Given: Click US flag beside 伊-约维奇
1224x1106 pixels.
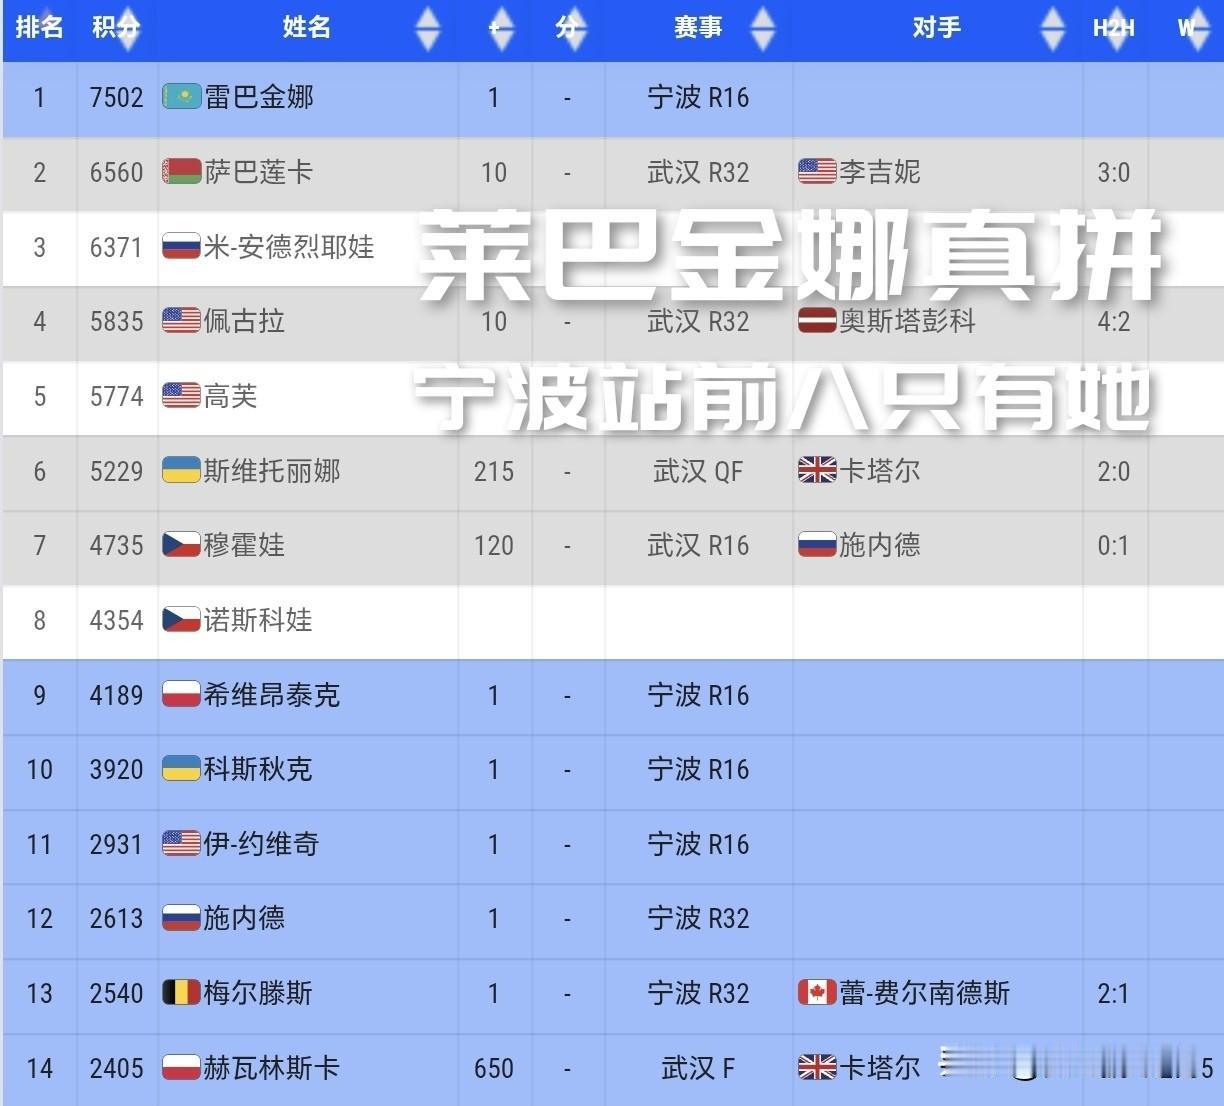Looking at the screenshot, I should [x=182, y=844].
